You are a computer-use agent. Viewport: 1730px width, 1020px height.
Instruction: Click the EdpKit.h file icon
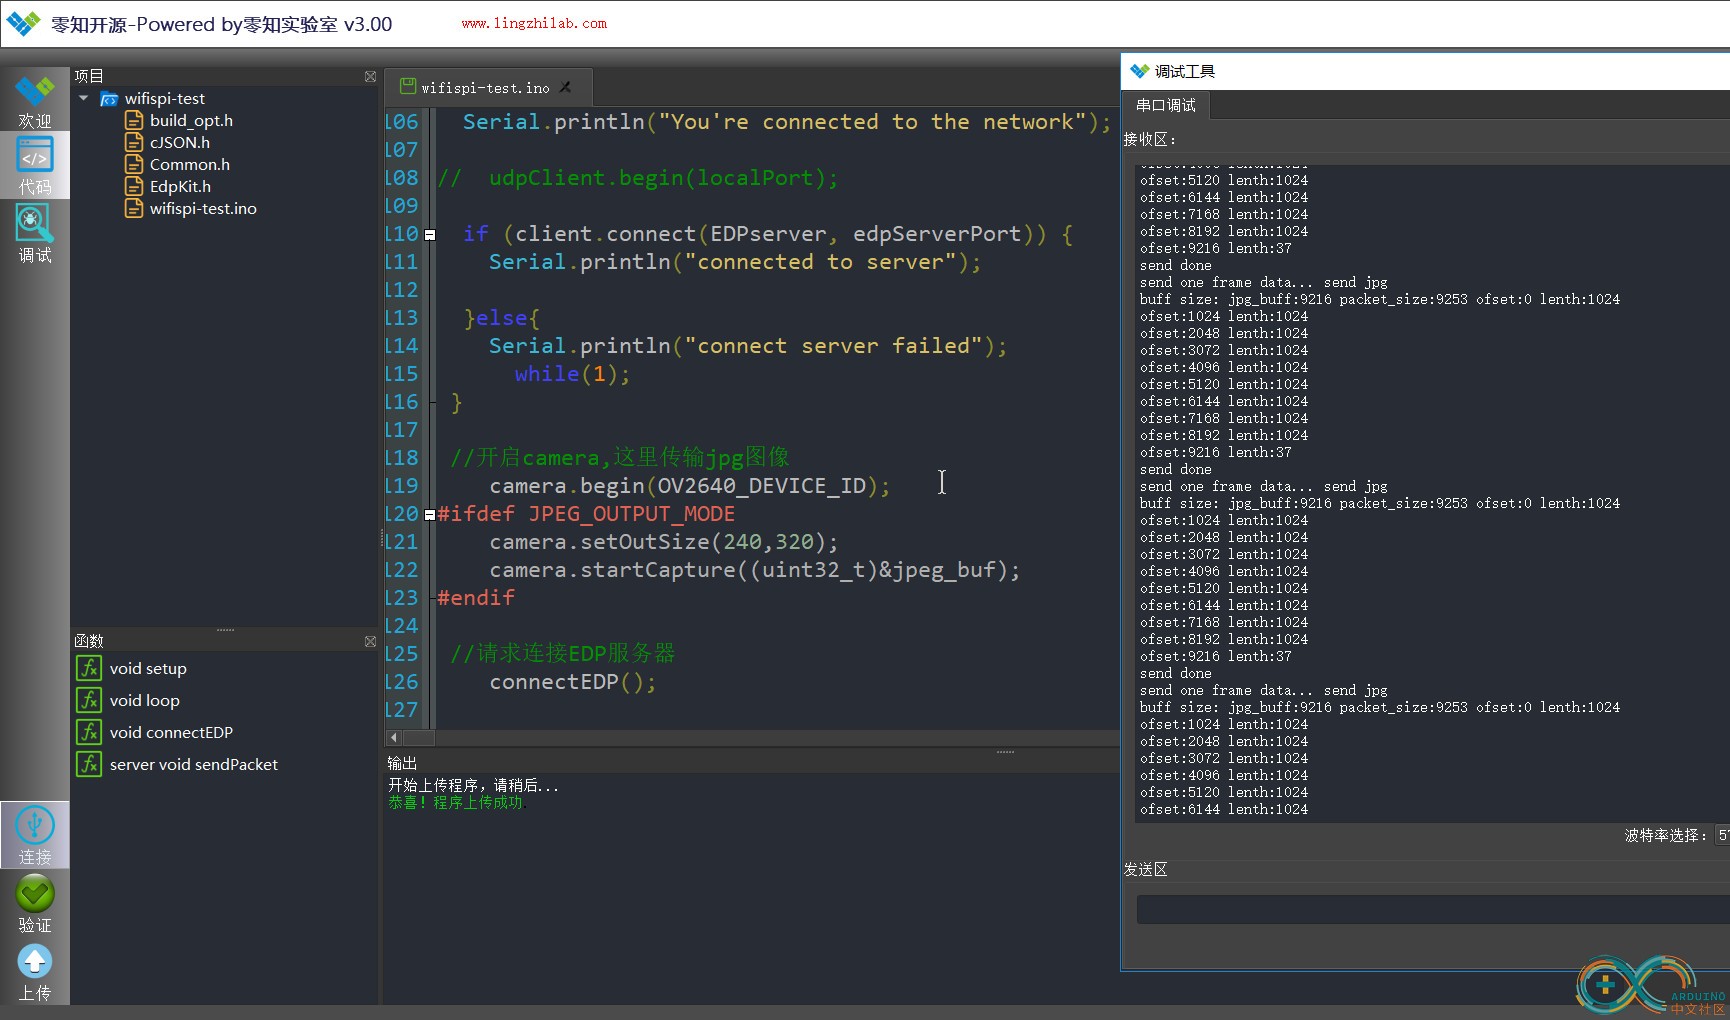134,186
